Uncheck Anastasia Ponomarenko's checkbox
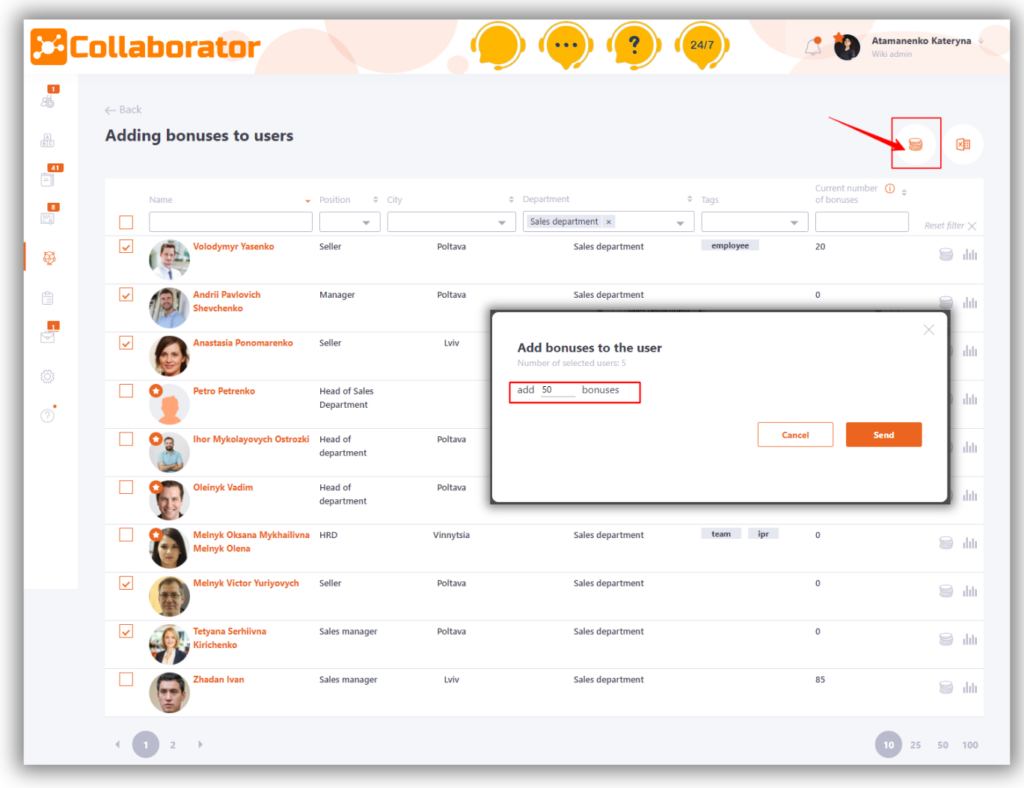Viewport: 1024px width, 788px height. pos(126,343)
